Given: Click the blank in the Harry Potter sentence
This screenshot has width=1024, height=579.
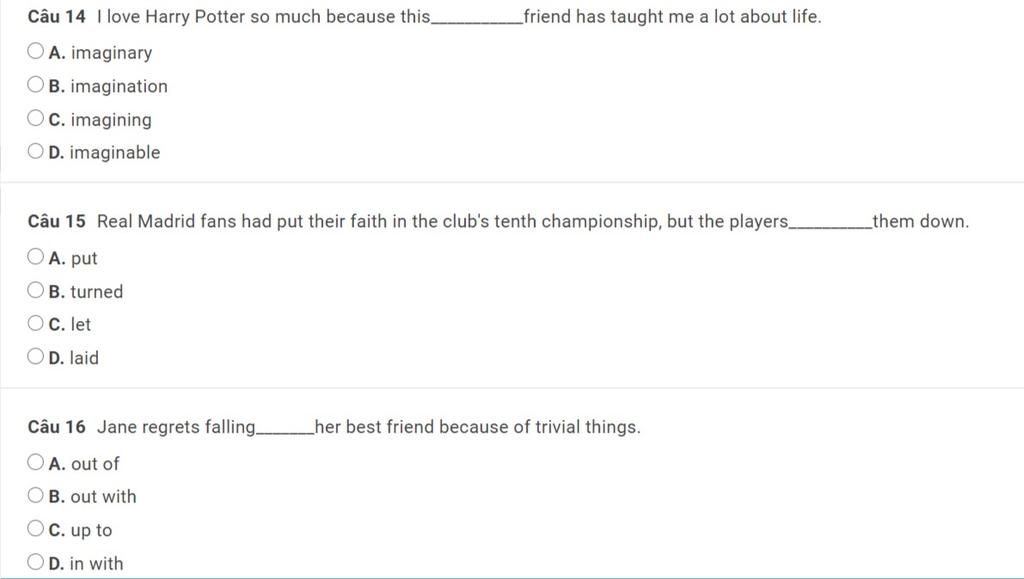Looking at the screenshot, I should click(x=476, y=19).
